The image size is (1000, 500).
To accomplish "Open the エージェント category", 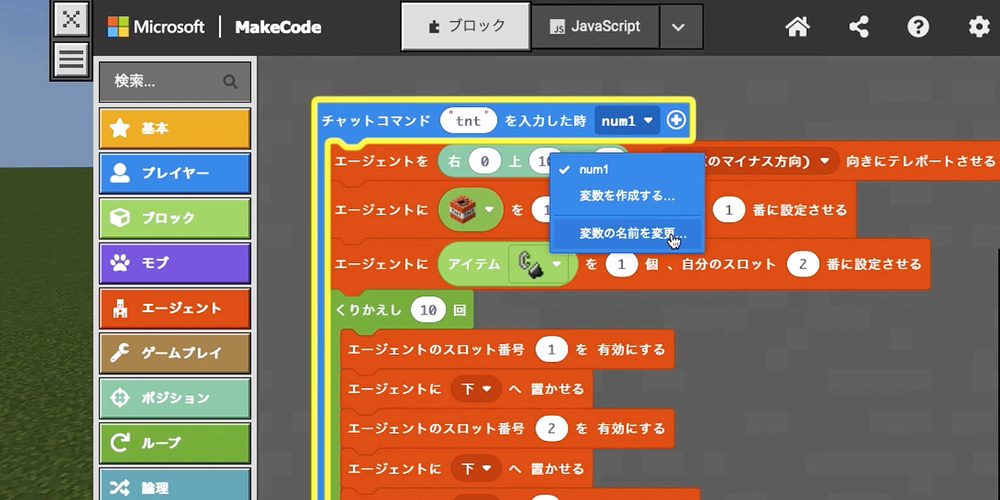I will [x=174, y=308].
